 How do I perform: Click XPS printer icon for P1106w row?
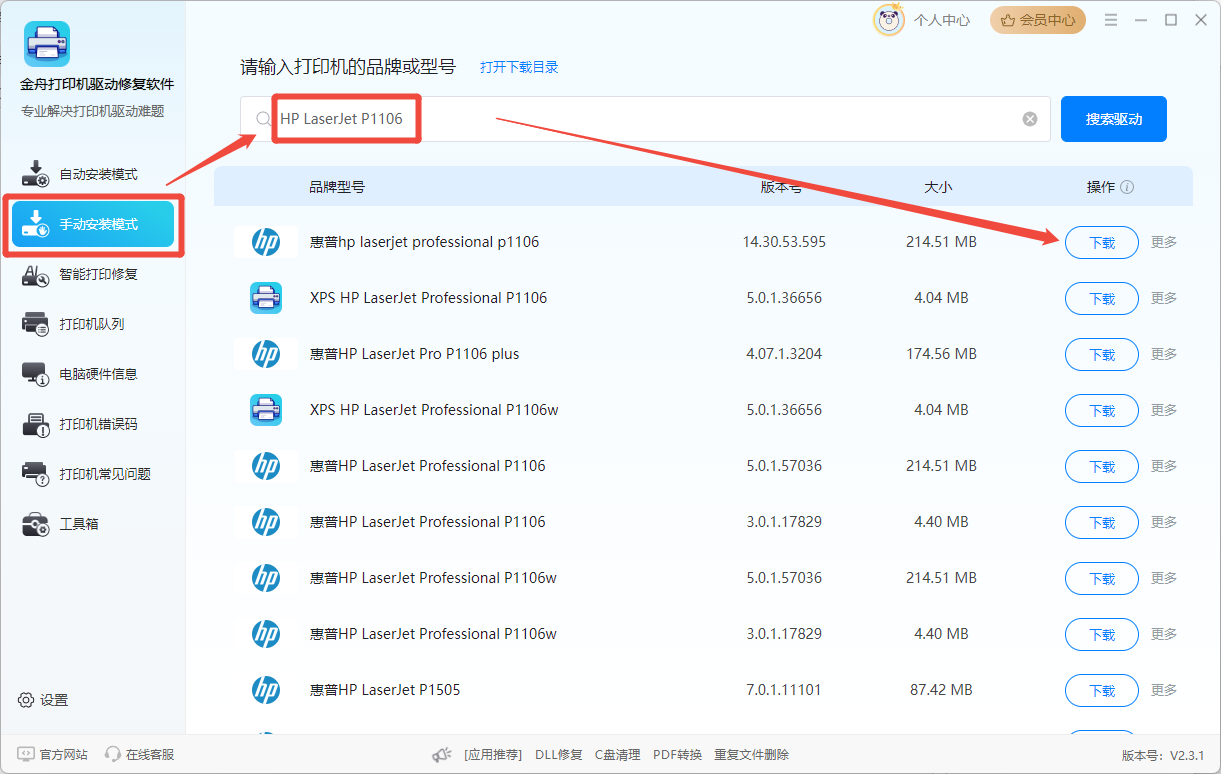click(265, 409)
